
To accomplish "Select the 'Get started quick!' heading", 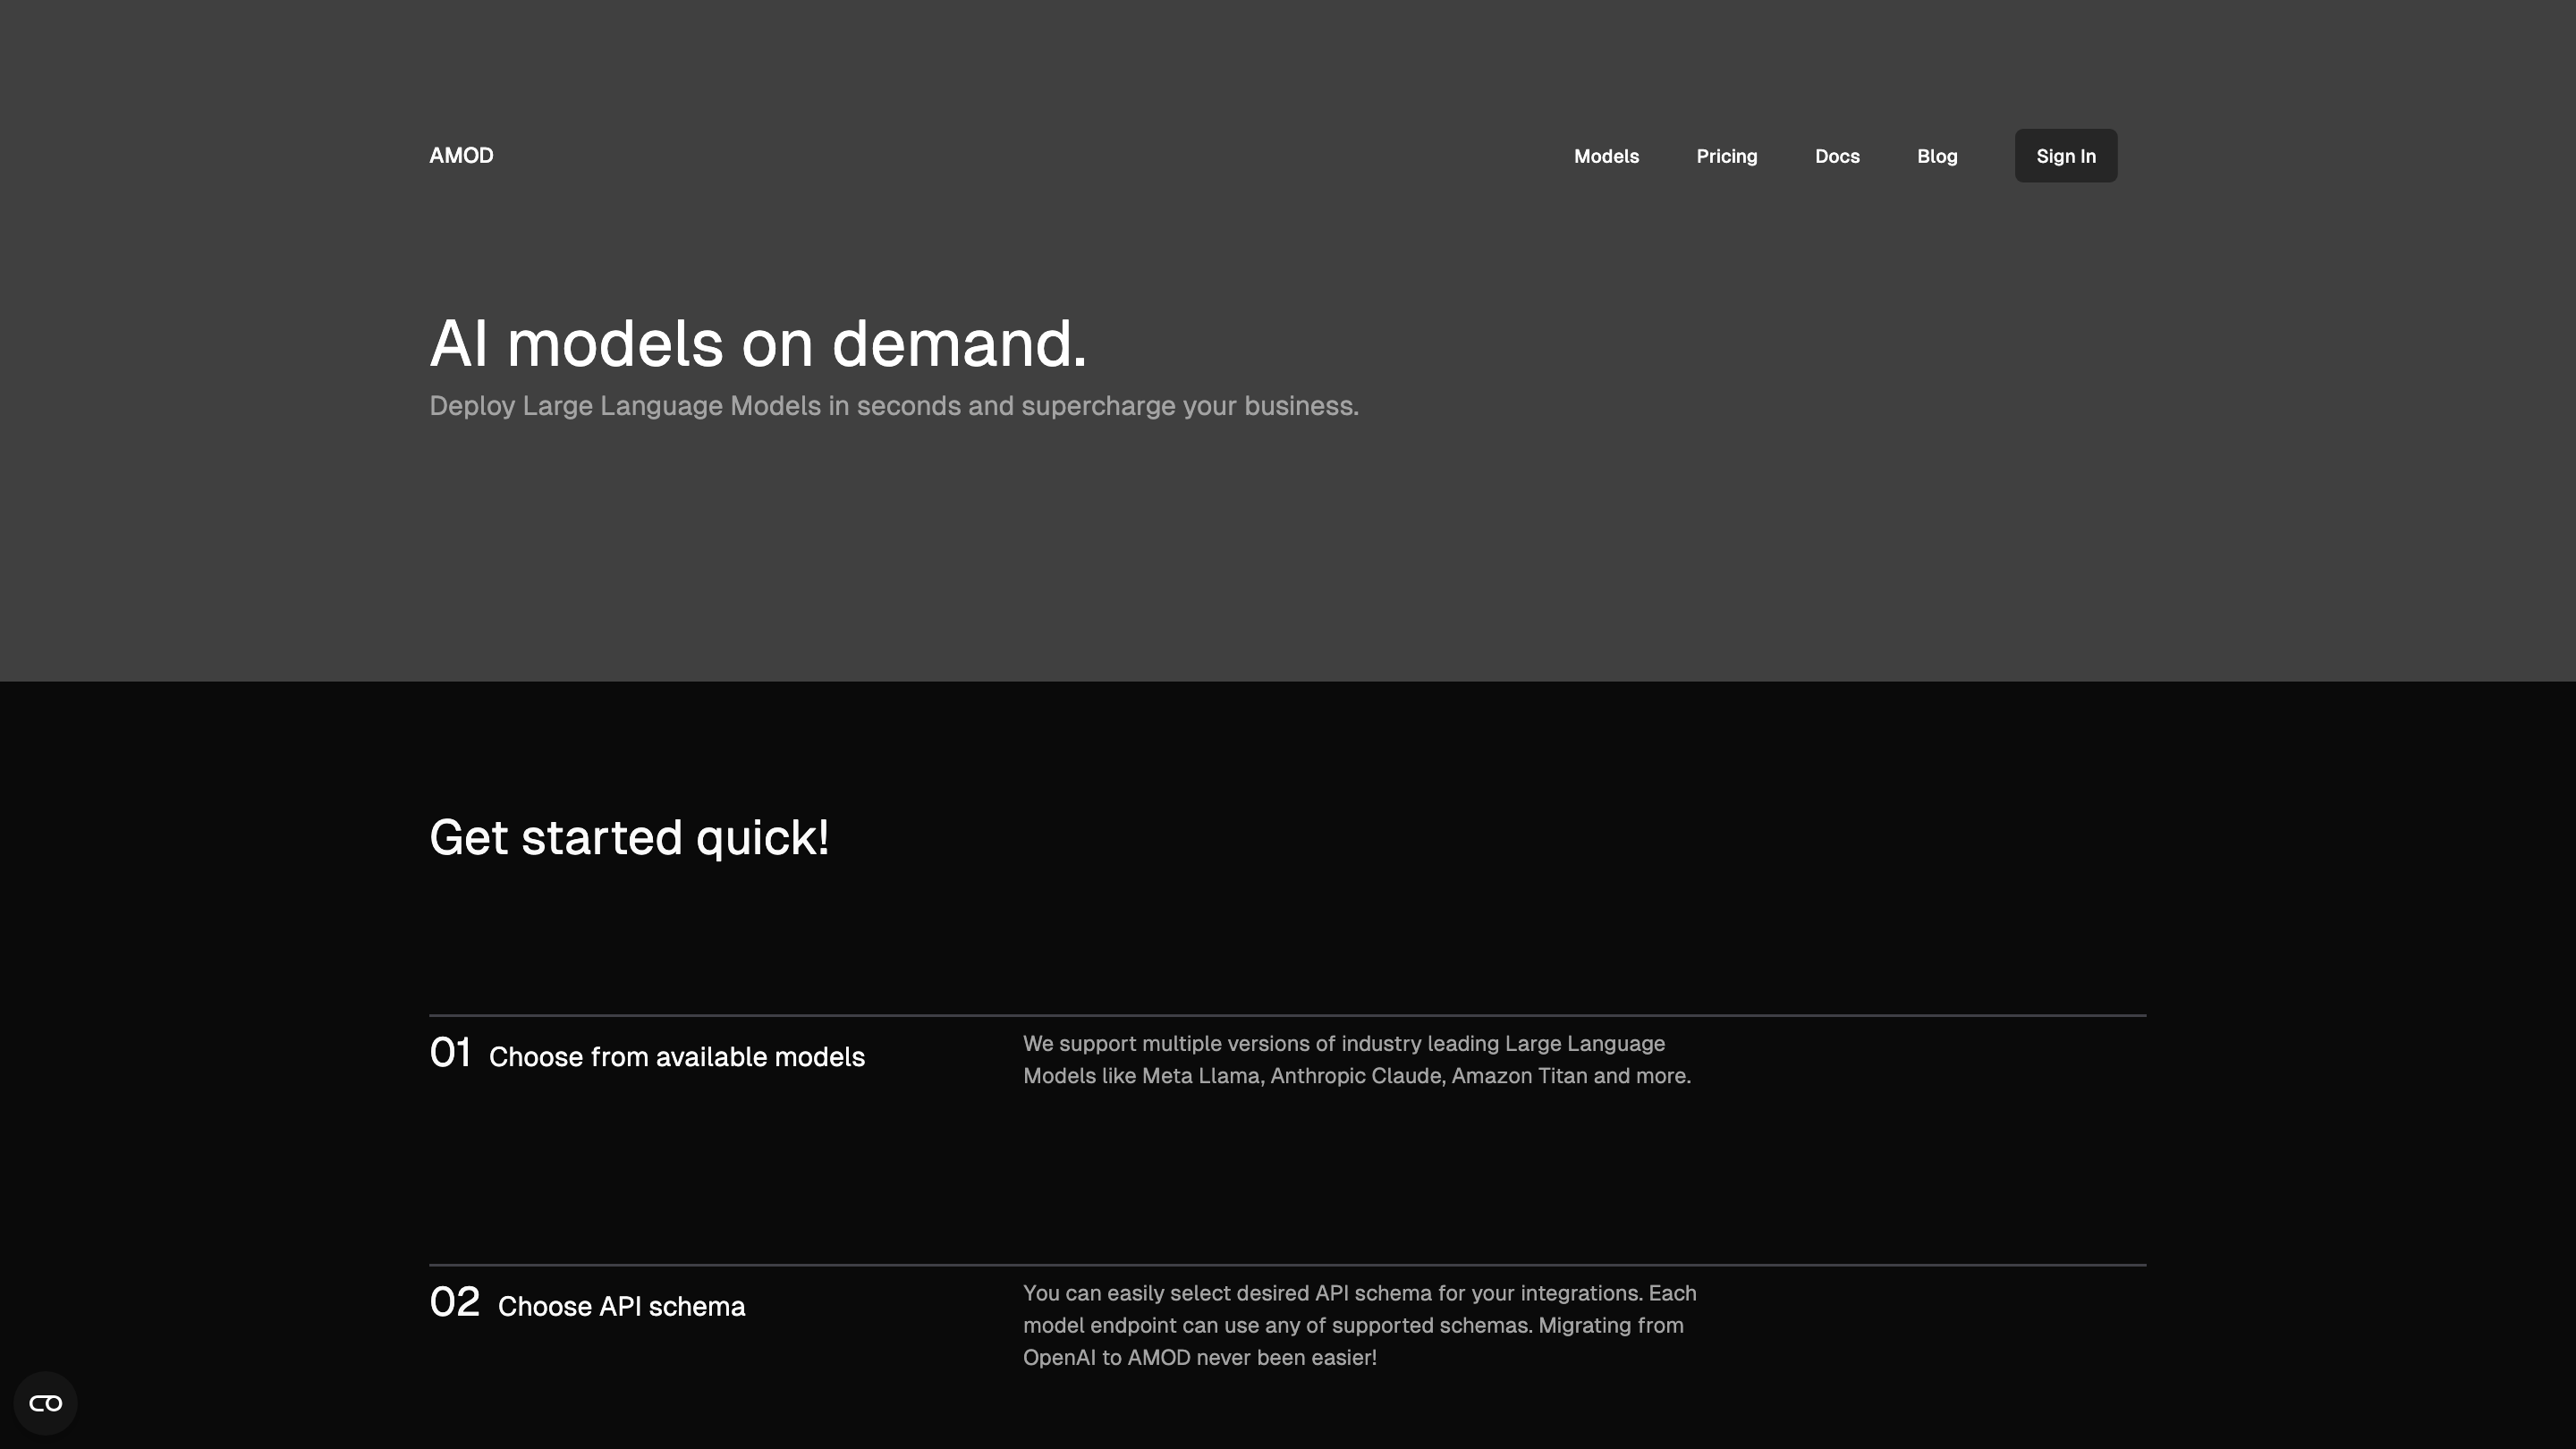I will (x=629, y=837).
